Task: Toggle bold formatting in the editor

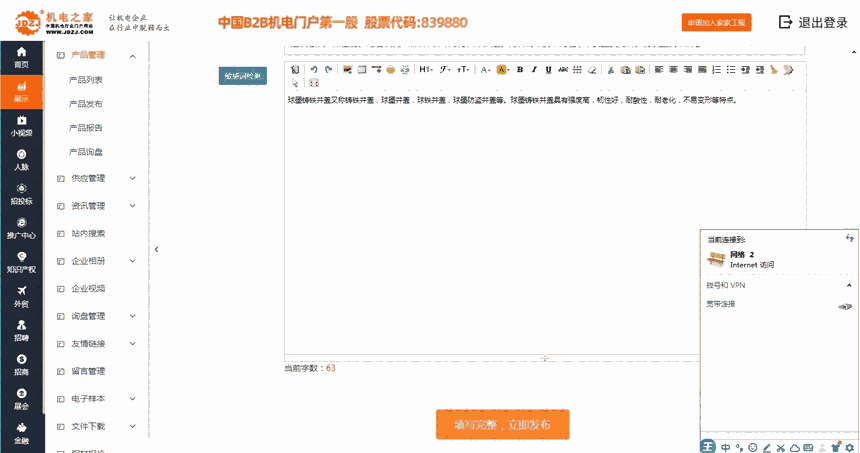Action: click(x=520, y=70)
